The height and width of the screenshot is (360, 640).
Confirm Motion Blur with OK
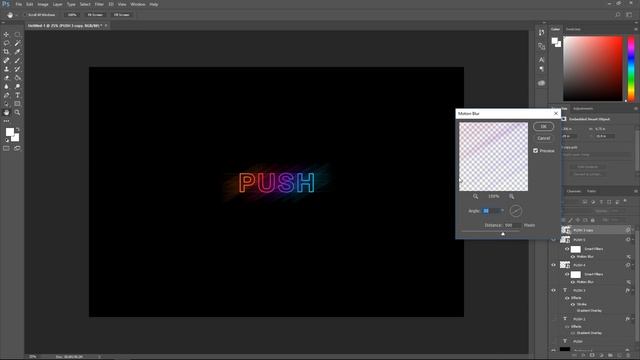tap(543, 127)
